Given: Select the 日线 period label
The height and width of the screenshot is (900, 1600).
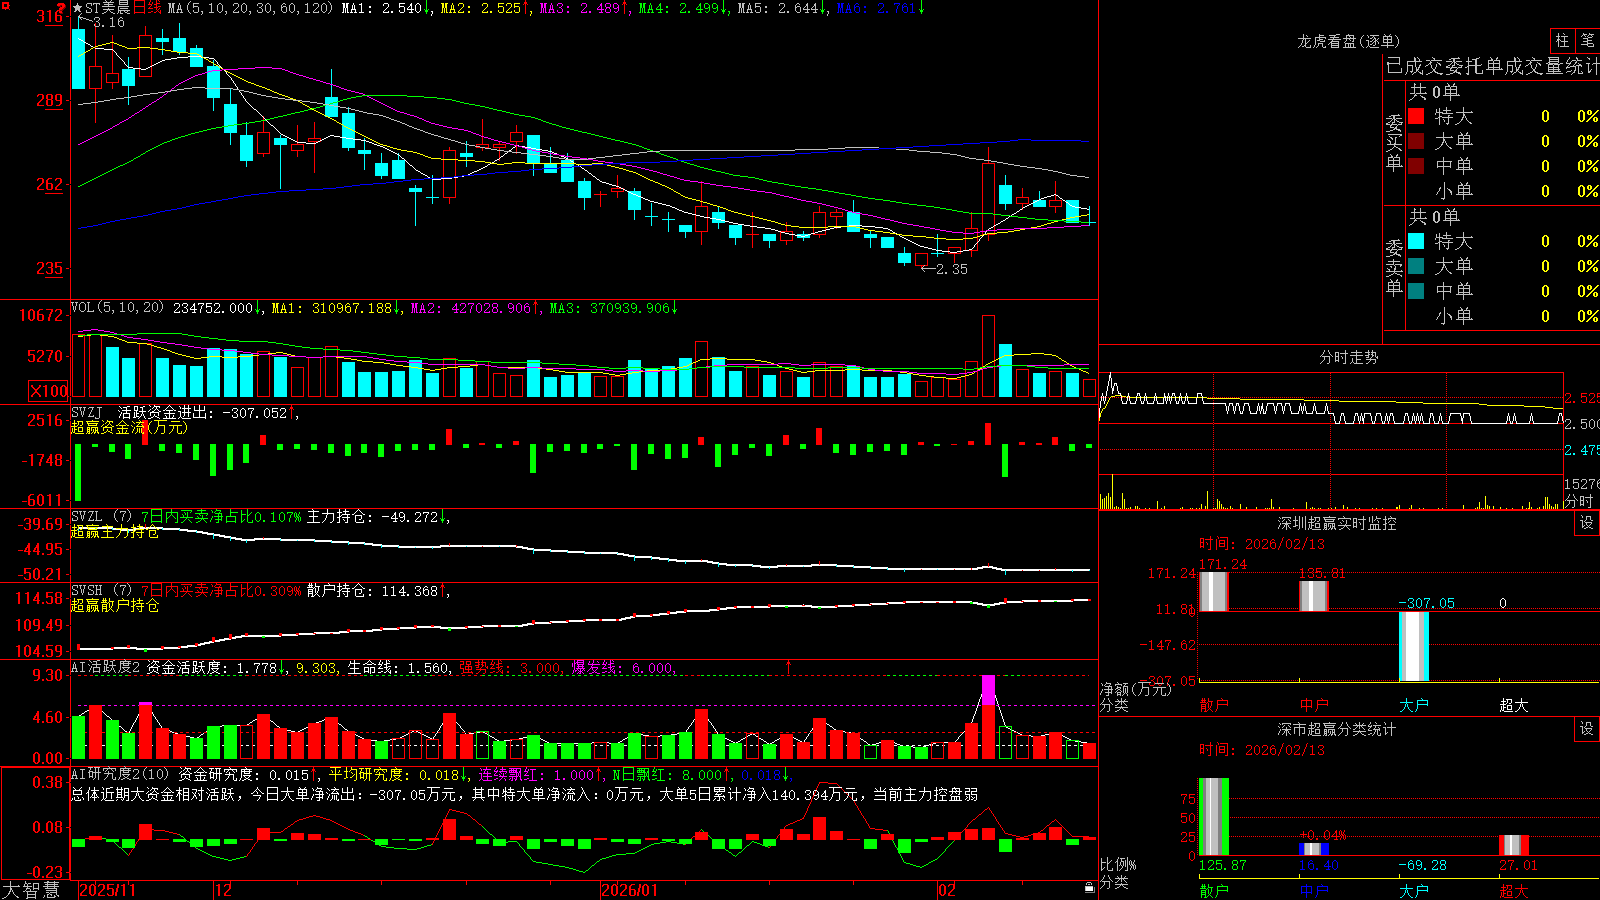Looking at the screenshot, I should tap(147, 8).
